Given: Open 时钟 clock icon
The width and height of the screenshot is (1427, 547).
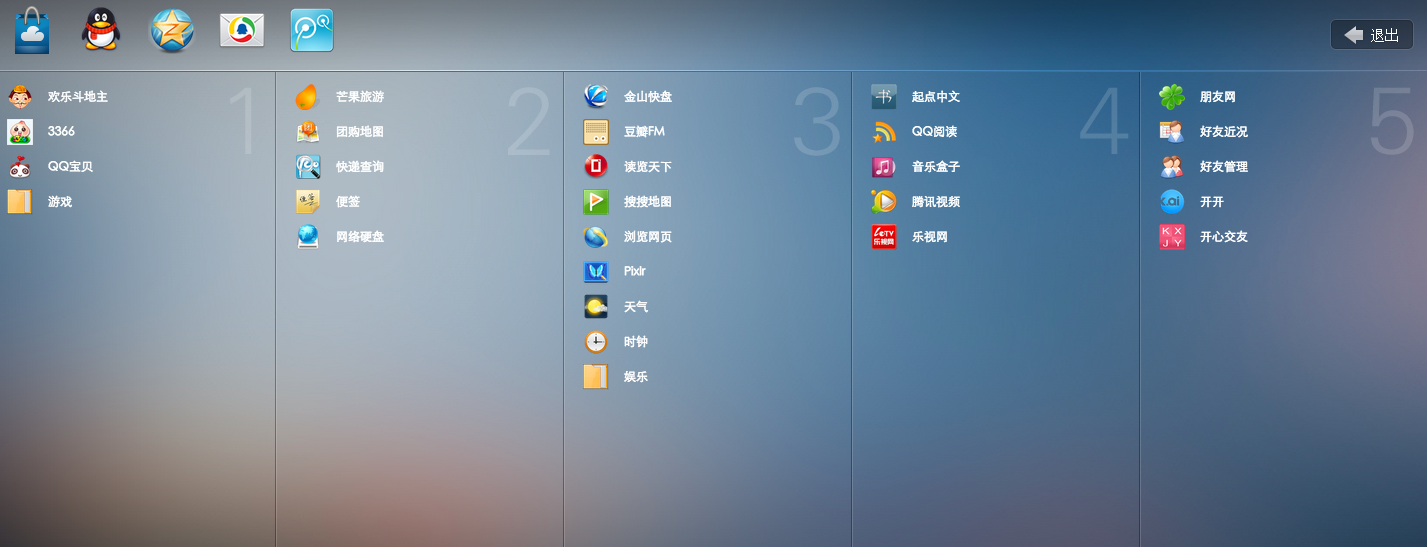Looking at the screenshot, I should [x=596, y=342].
